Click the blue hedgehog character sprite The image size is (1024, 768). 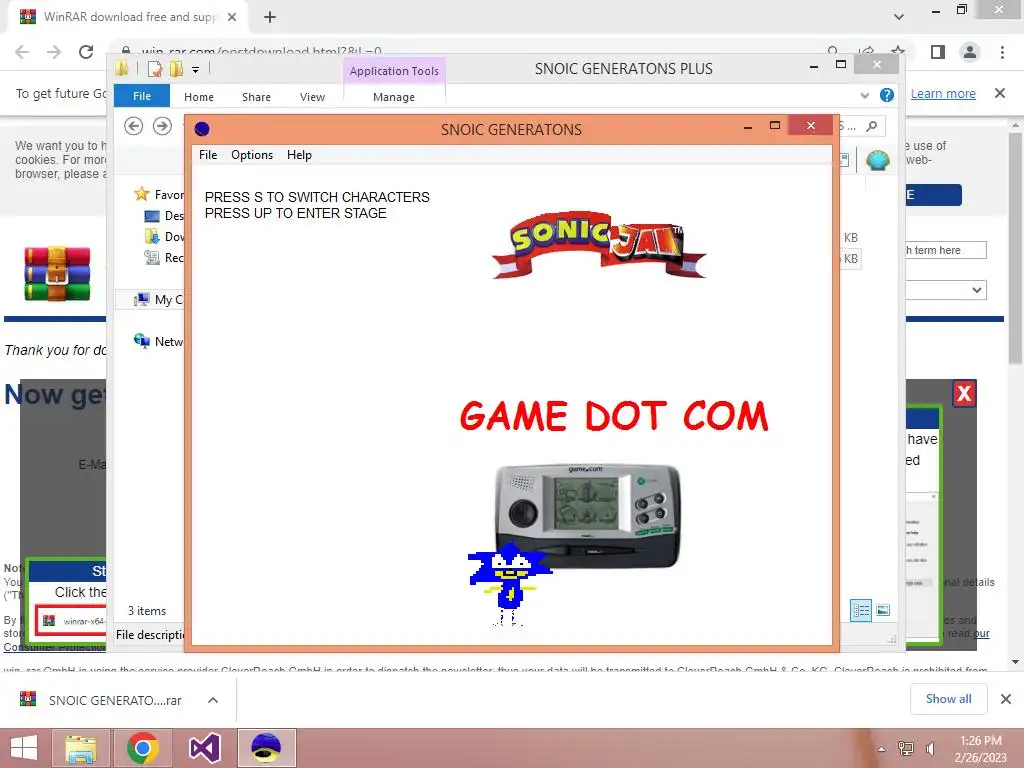coord(509,584)
